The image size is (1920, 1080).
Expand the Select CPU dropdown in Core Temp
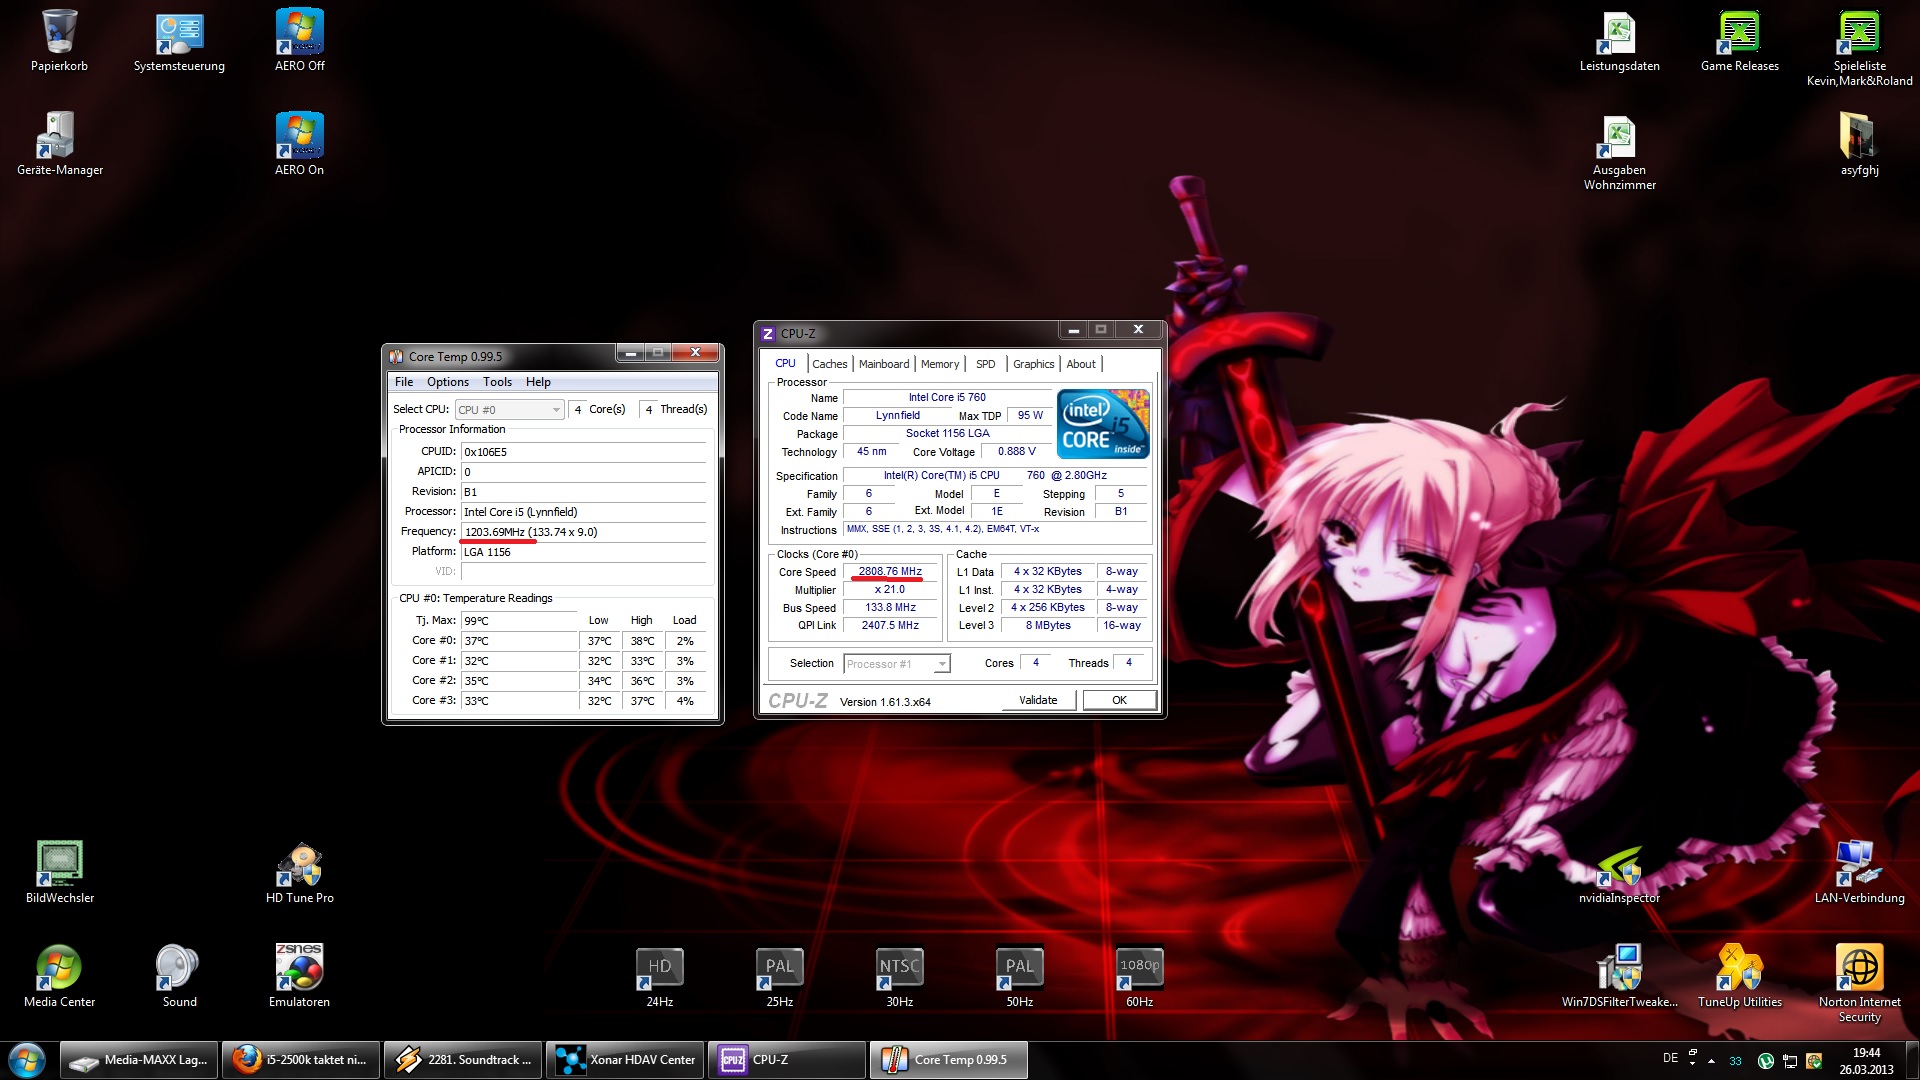coord(510,410)
